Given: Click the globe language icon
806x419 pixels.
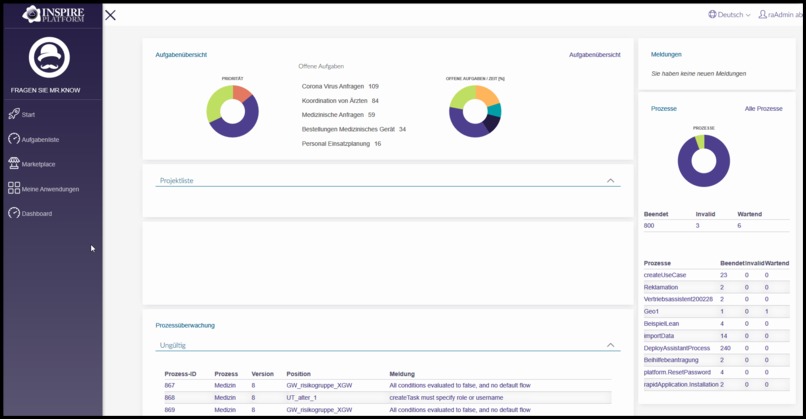Looking at the screenshot, I should (x=712, y=14).
